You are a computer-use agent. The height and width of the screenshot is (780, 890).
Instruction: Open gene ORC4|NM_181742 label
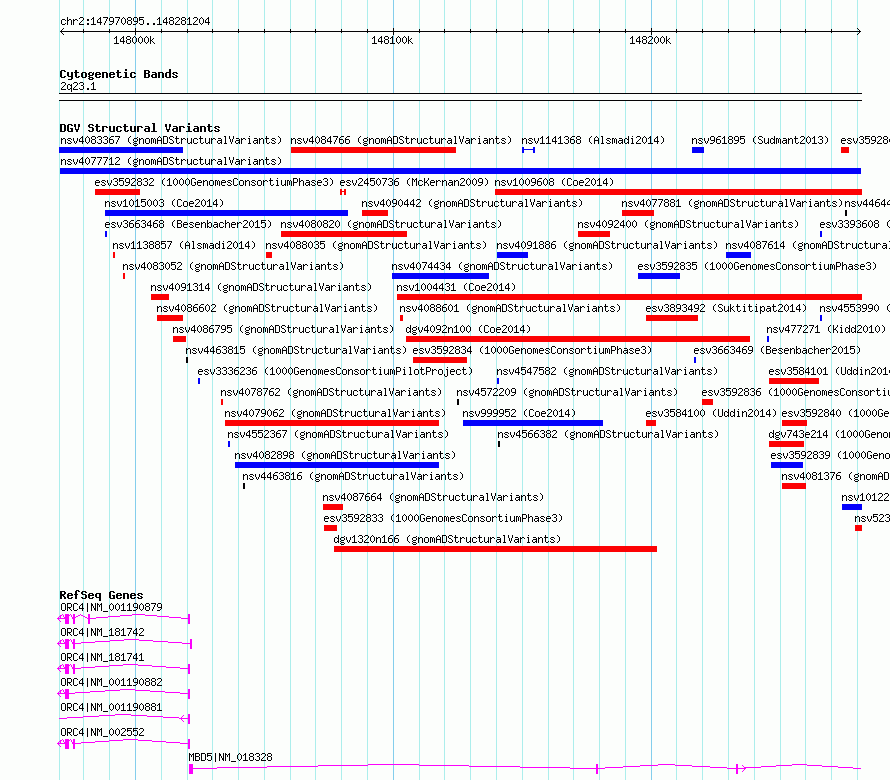102,632
